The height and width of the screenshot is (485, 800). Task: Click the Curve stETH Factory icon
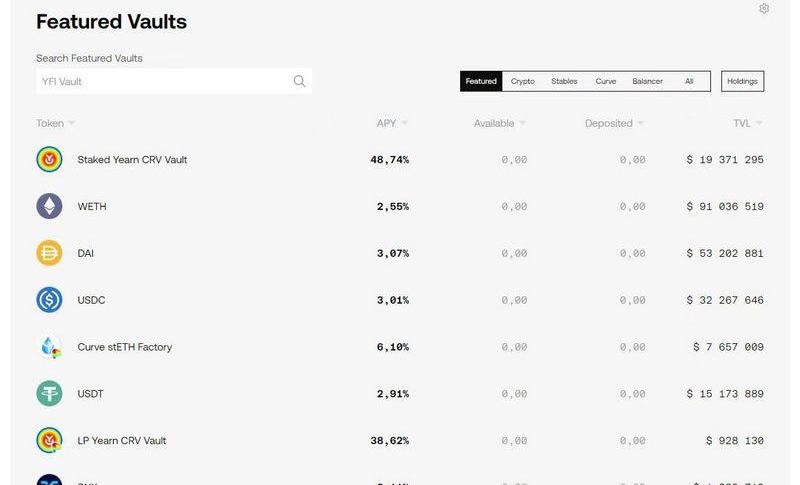coord(49,347)
